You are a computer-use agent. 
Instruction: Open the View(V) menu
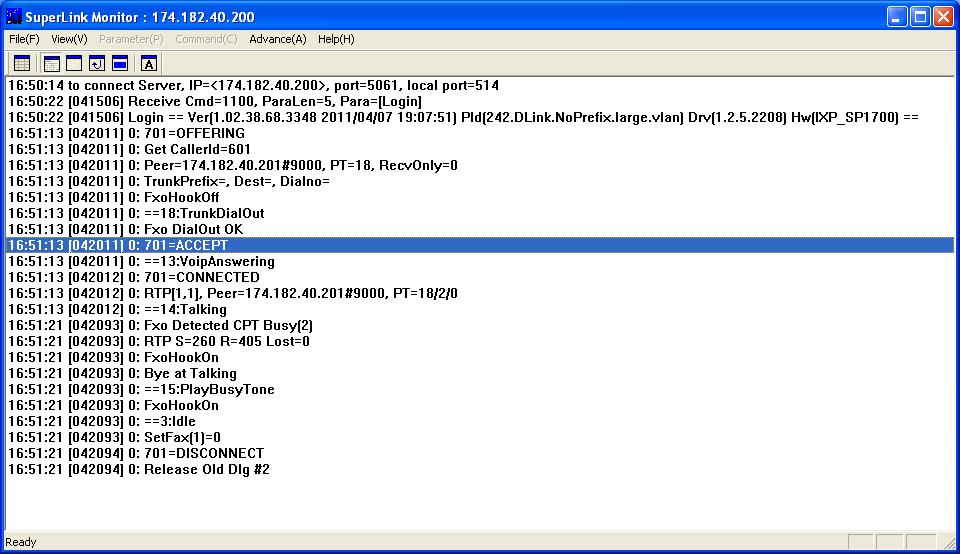pos(69,39)
